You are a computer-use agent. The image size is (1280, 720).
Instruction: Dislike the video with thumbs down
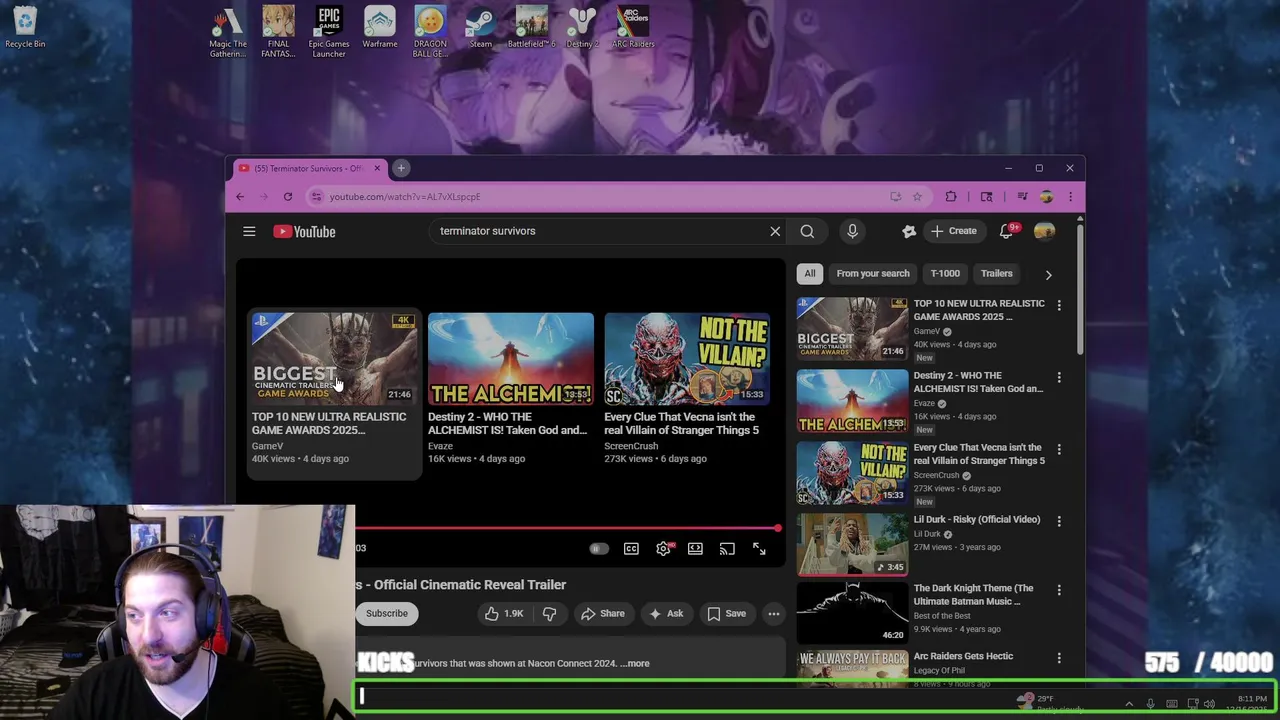[x=549, y=613]
